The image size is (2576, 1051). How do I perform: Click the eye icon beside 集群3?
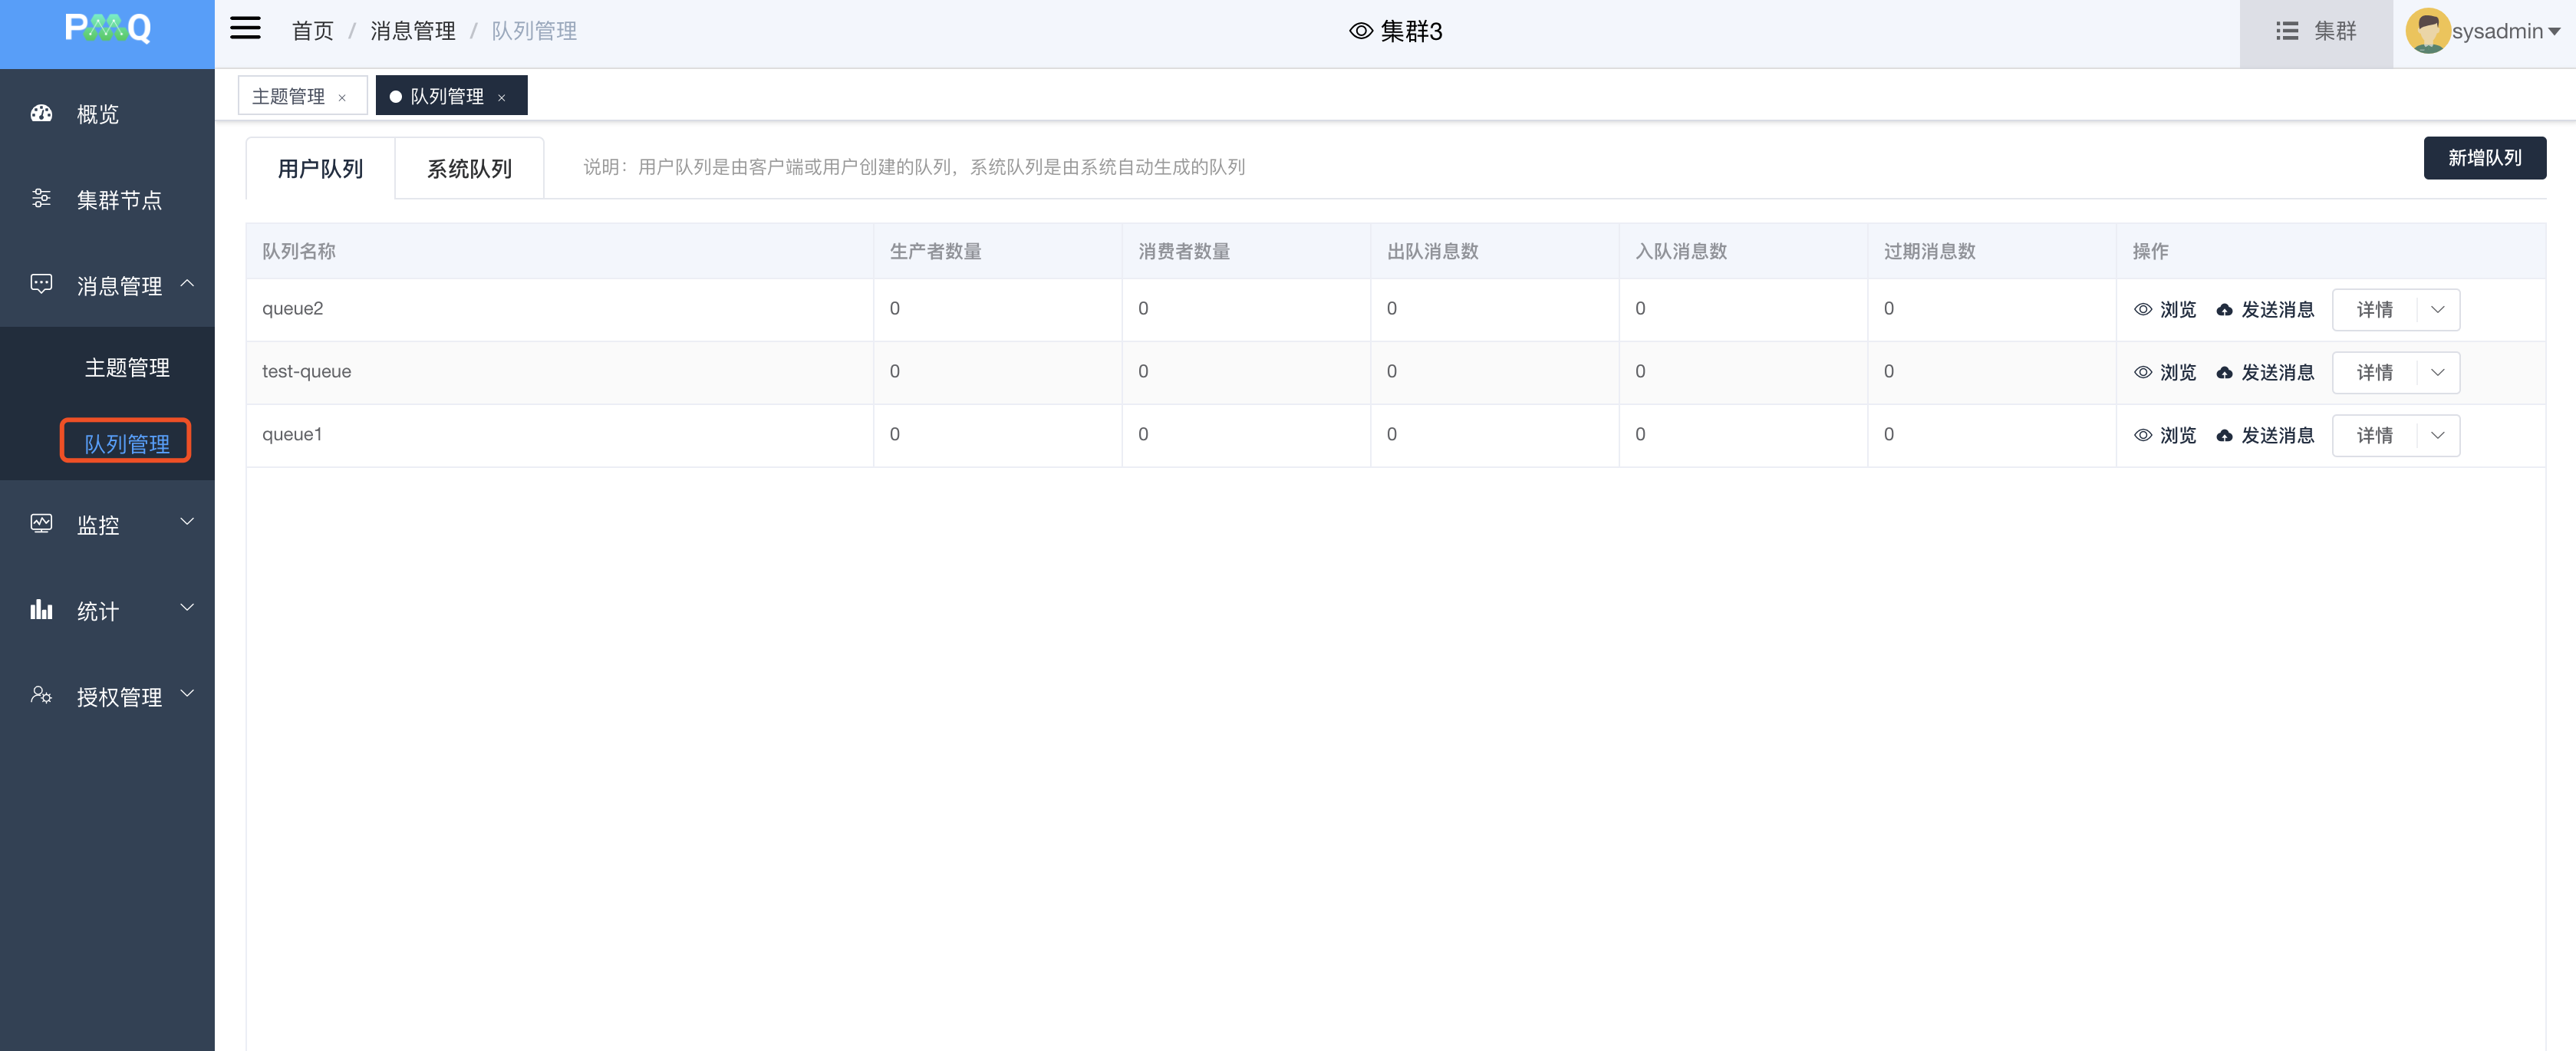(1360, 31)
